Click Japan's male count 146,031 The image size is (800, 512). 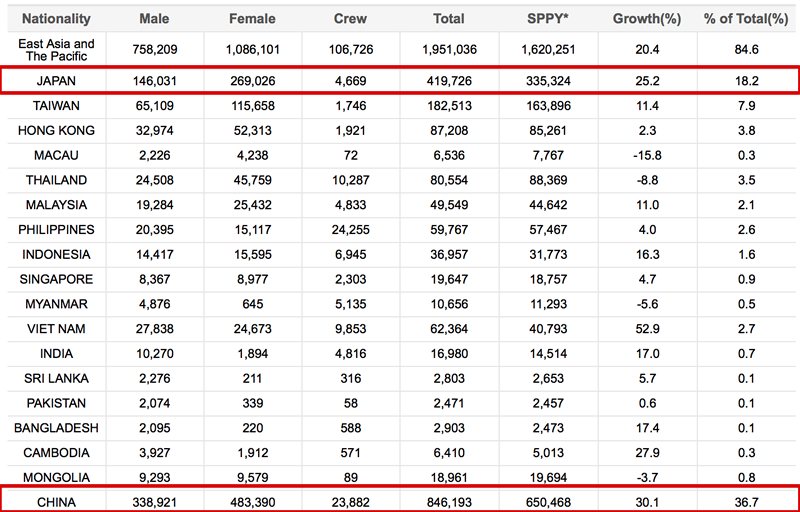point(154,81)
